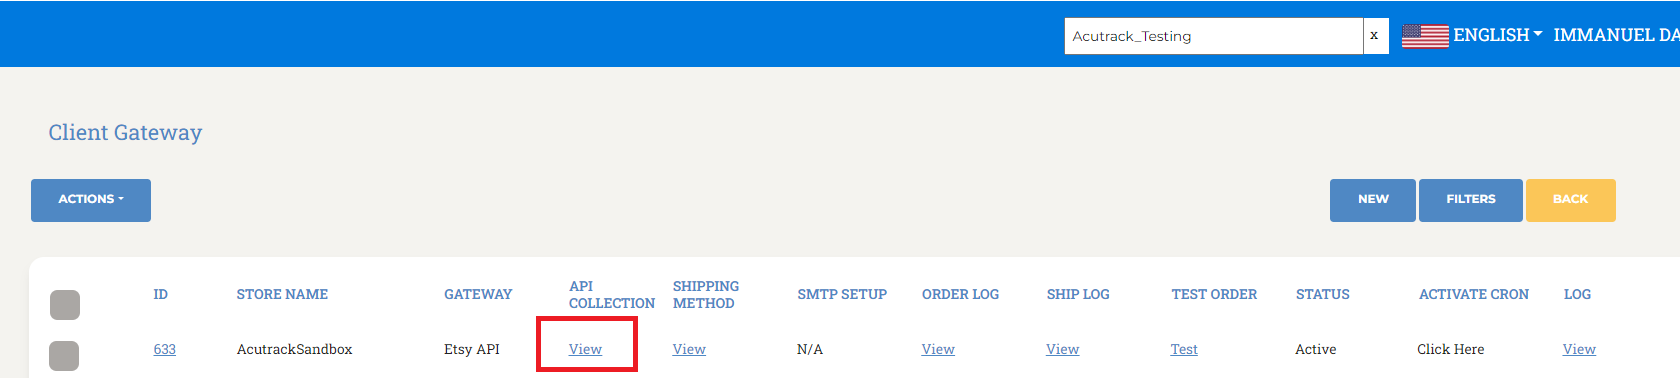Image resolution: width=1680 pixels, height=378 pixels.
Task: Click the NEW button
Action: pyautogui.click(x=1373, y=200)
